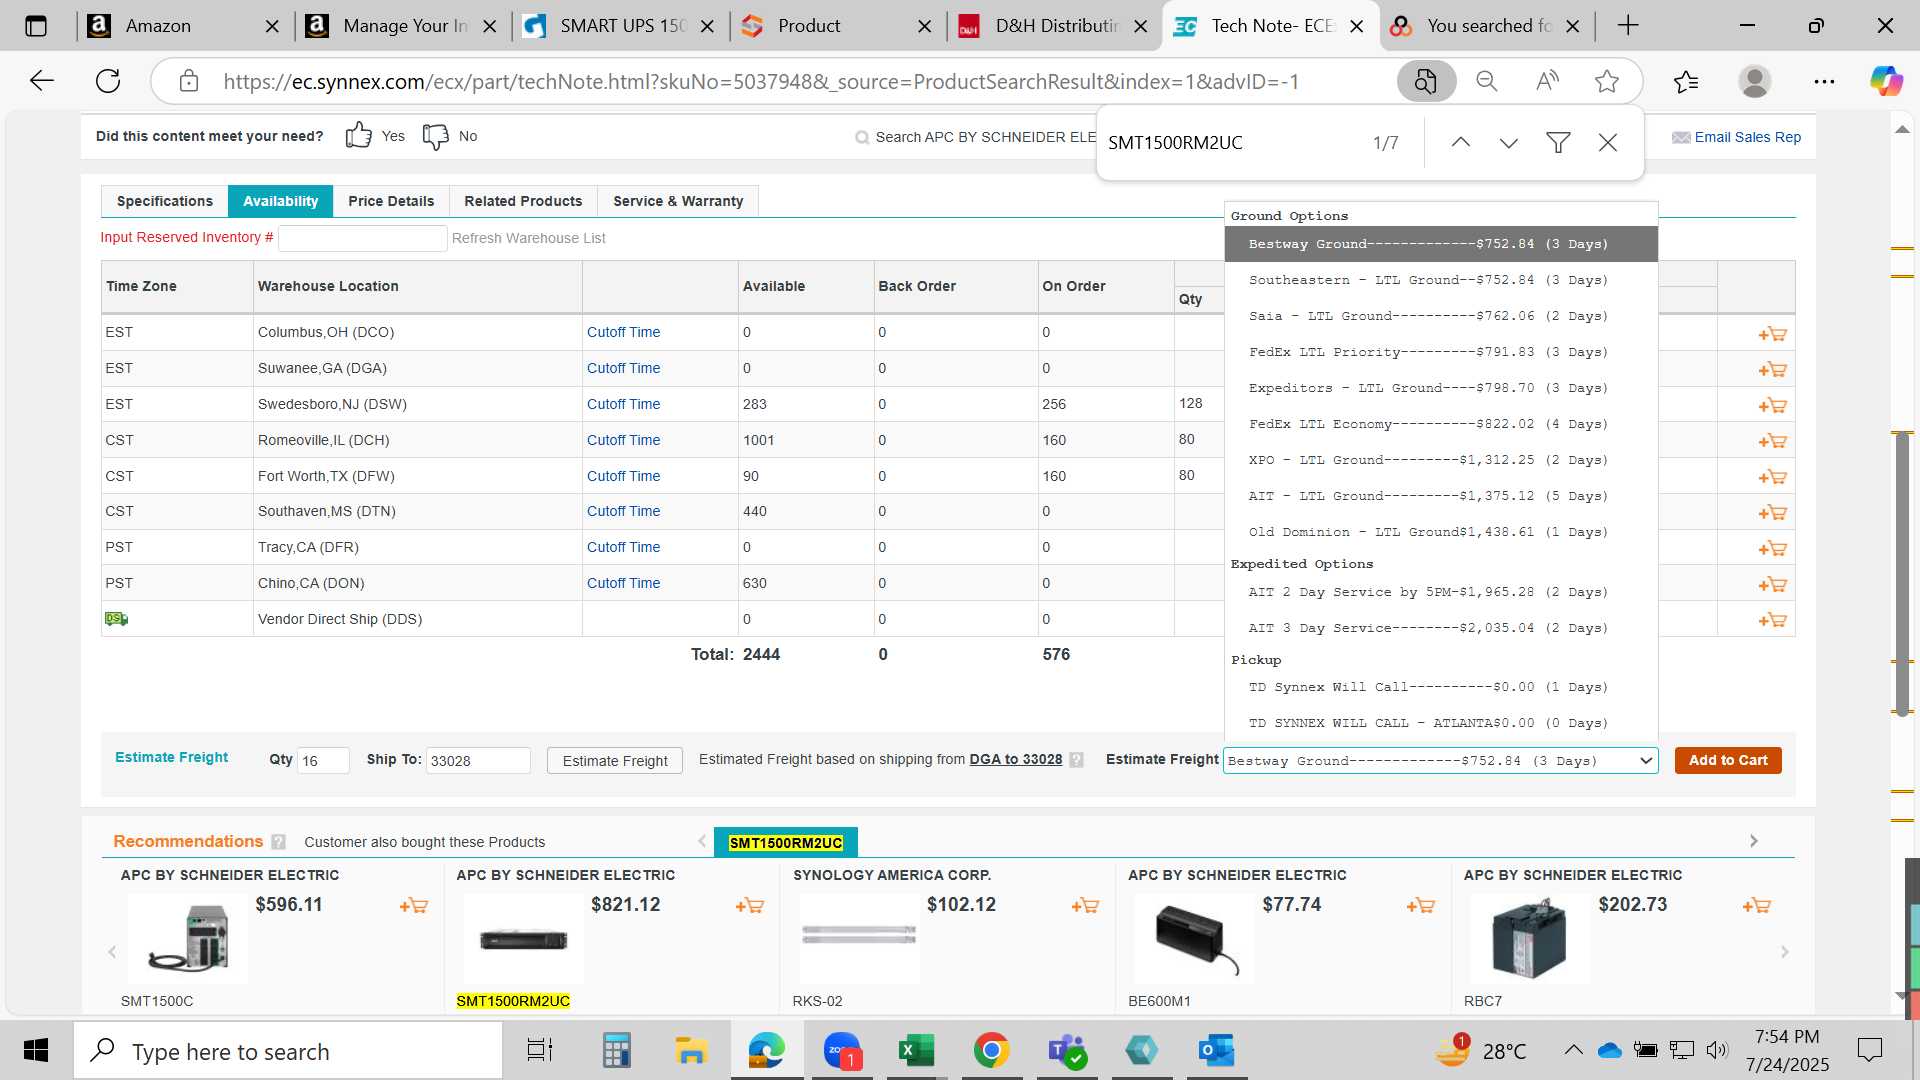The width and height of the screenshot is (1920, 1080).
Task: Go to previous find result
Action: tap(1460, 143)
